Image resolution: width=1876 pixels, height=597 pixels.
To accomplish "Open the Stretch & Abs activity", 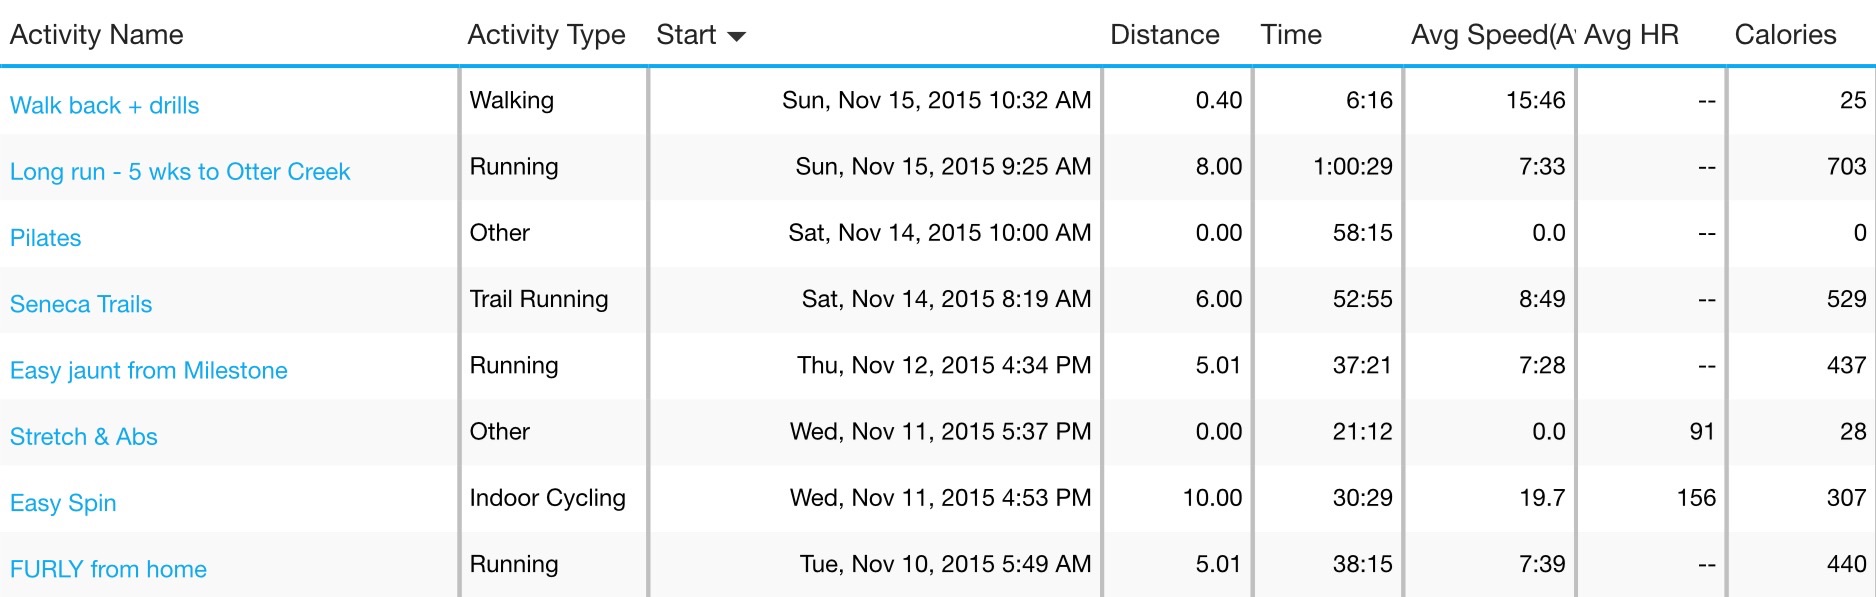I will (x=84, y=437).
